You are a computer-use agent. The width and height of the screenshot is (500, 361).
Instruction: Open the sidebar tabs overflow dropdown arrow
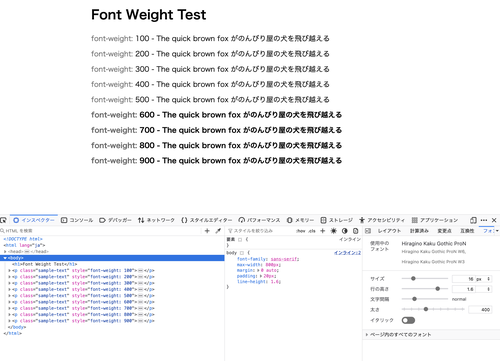click(x=497, y=231)
